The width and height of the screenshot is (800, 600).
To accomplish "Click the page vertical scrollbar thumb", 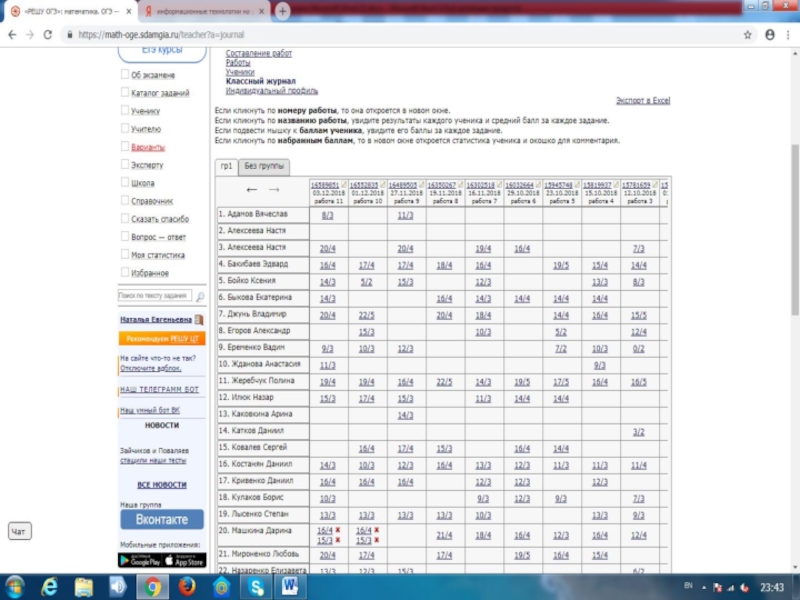I will click(795, 230).
